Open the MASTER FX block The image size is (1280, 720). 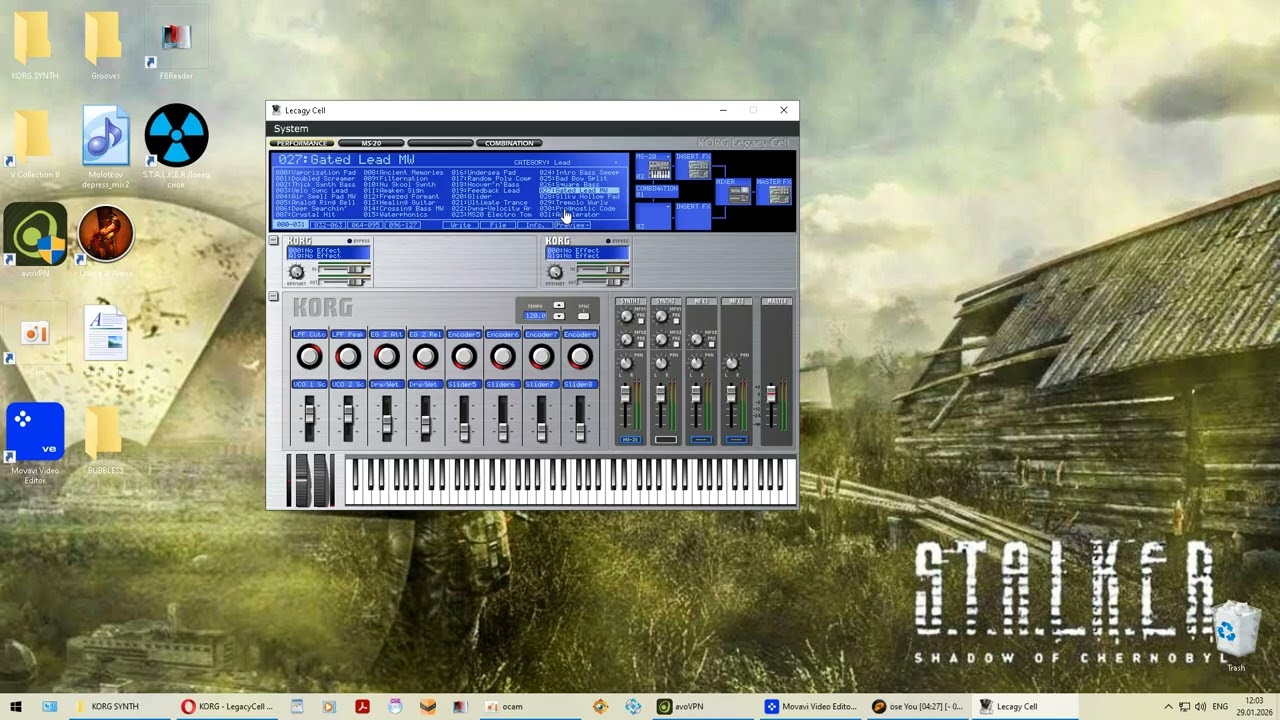pos(773,191)
